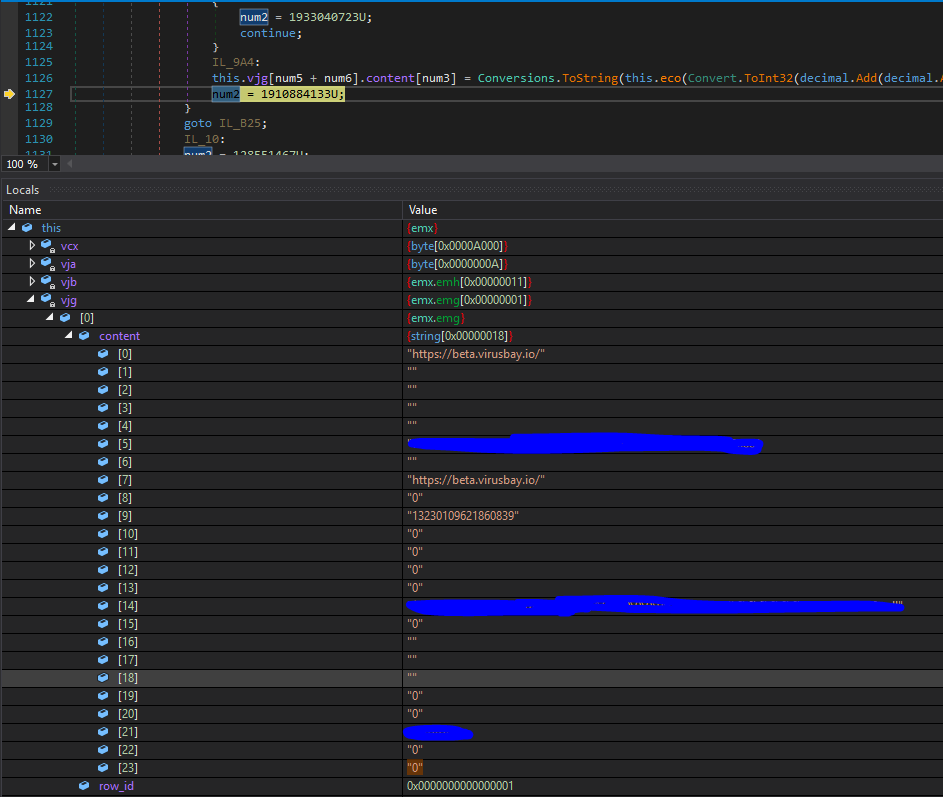
Task: Click the field icon next to vjb
Action: coord(47,282)
